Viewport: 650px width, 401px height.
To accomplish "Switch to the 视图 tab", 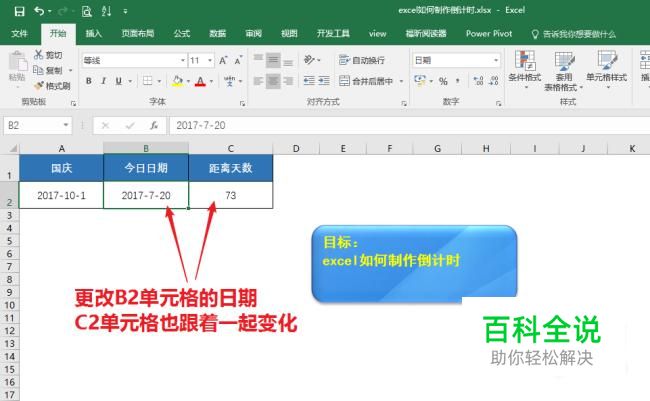I will pyautogui.click(x=289, y=34).
